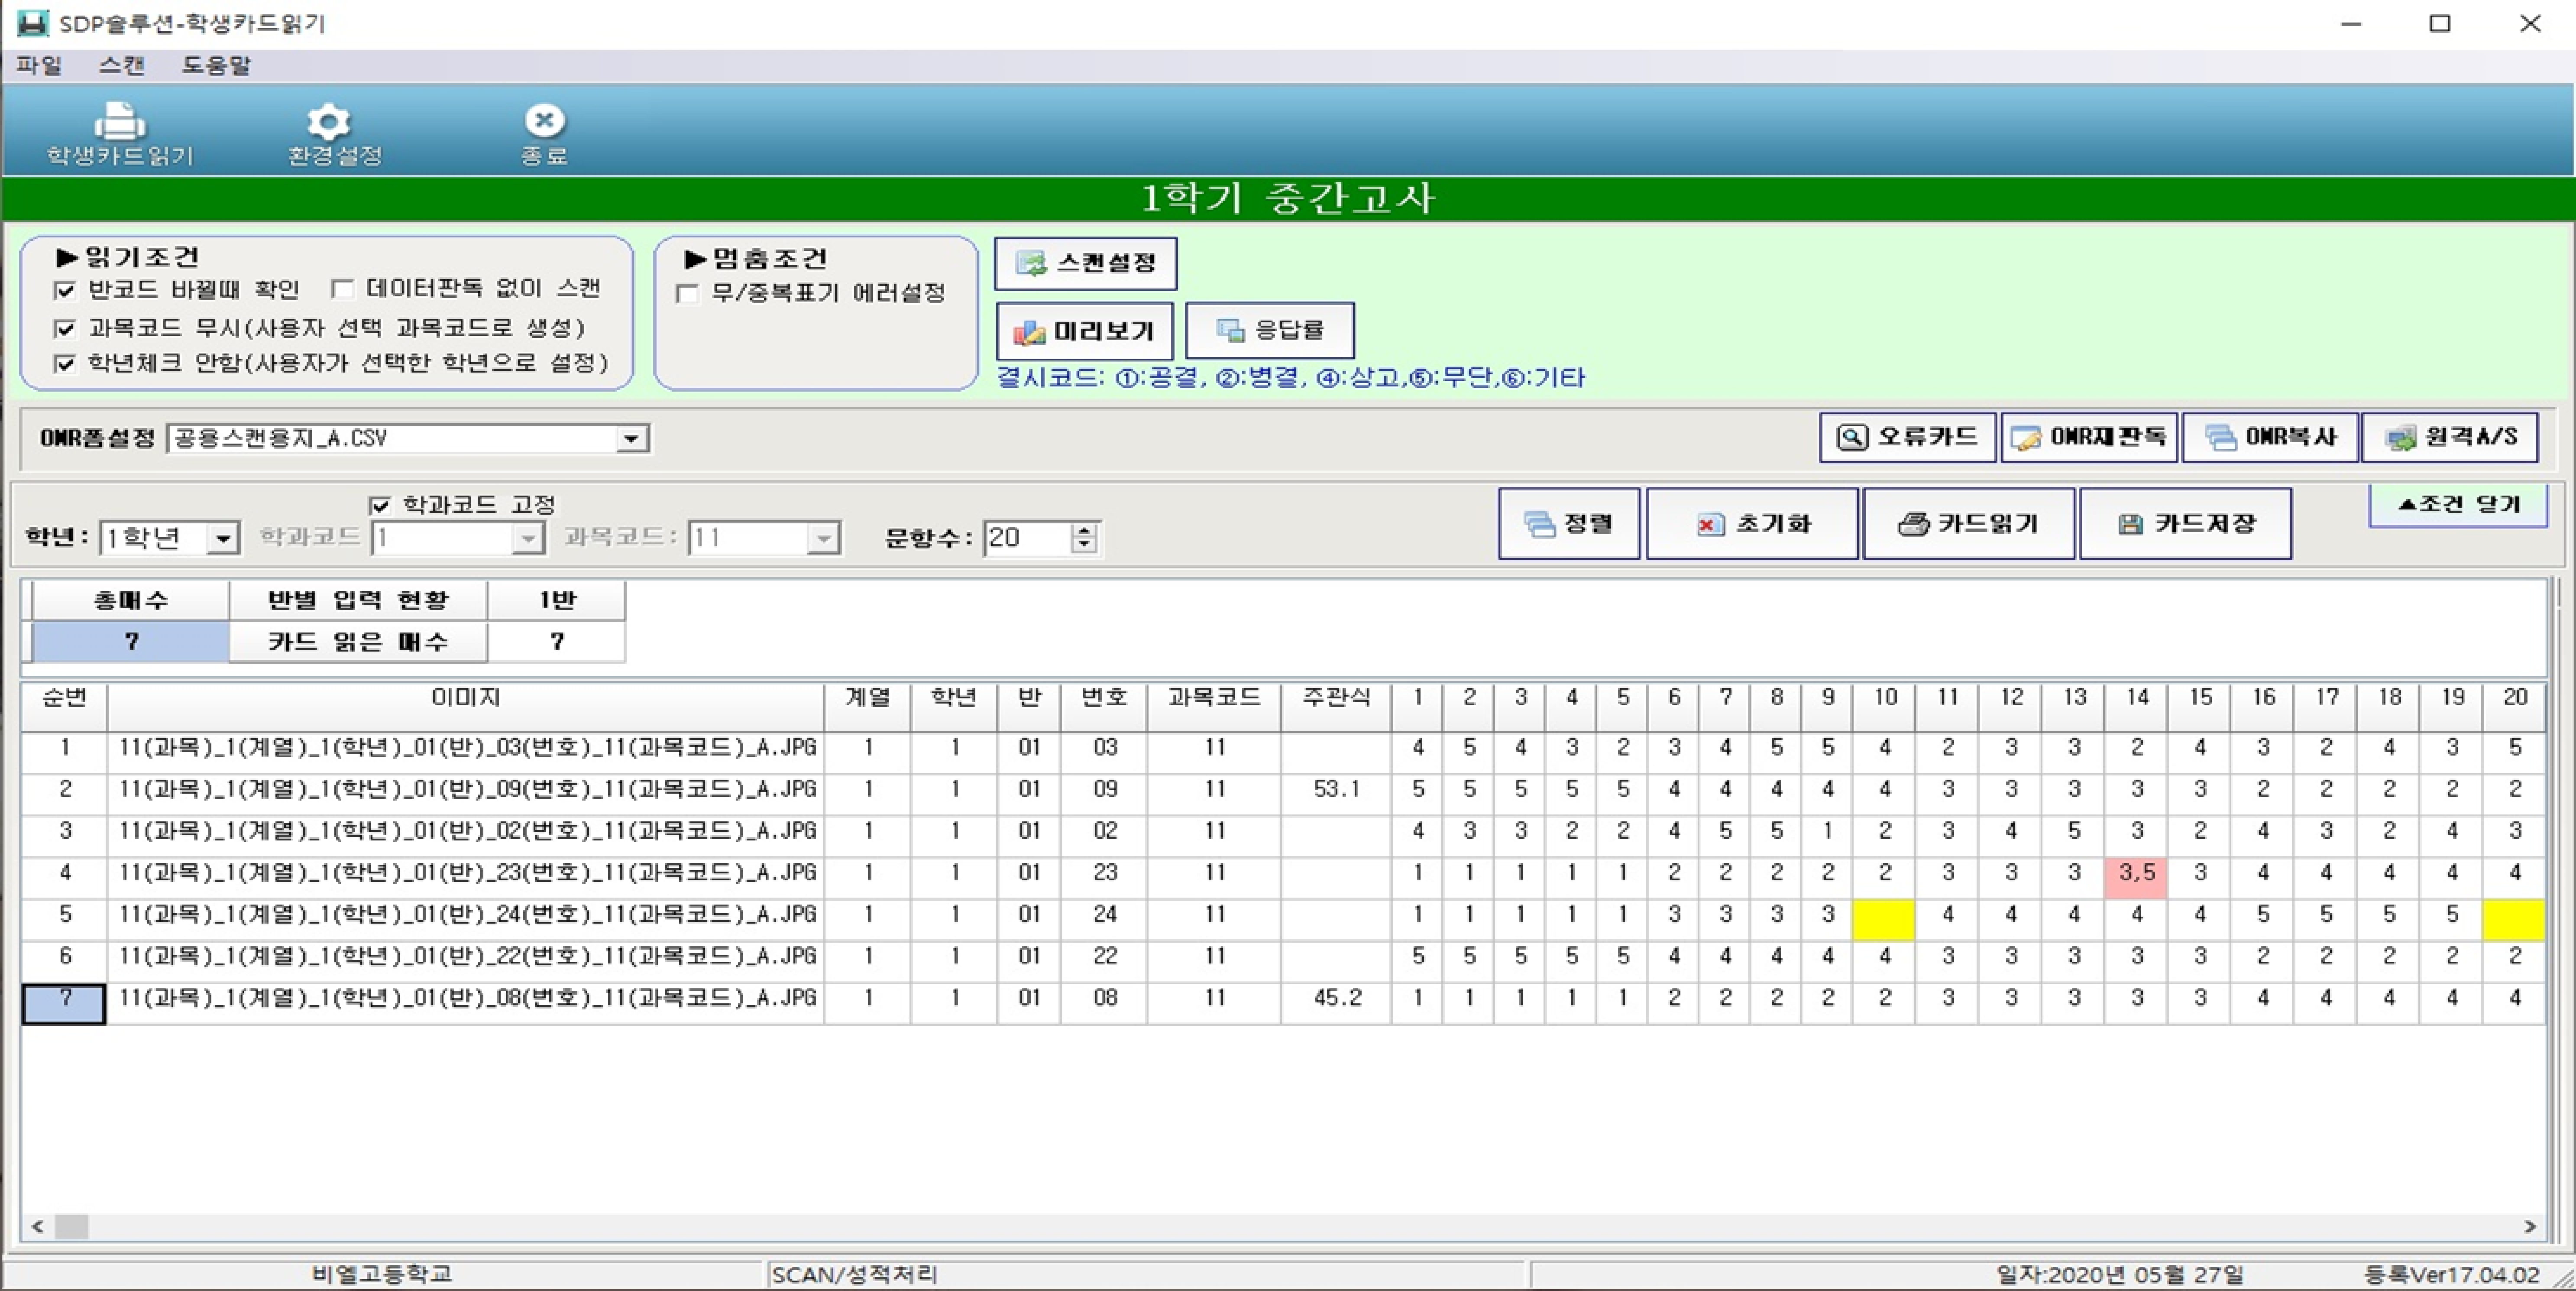
Task: Click the 종료 exit icon
Action: pyautogui.click(x=544, y=134)
